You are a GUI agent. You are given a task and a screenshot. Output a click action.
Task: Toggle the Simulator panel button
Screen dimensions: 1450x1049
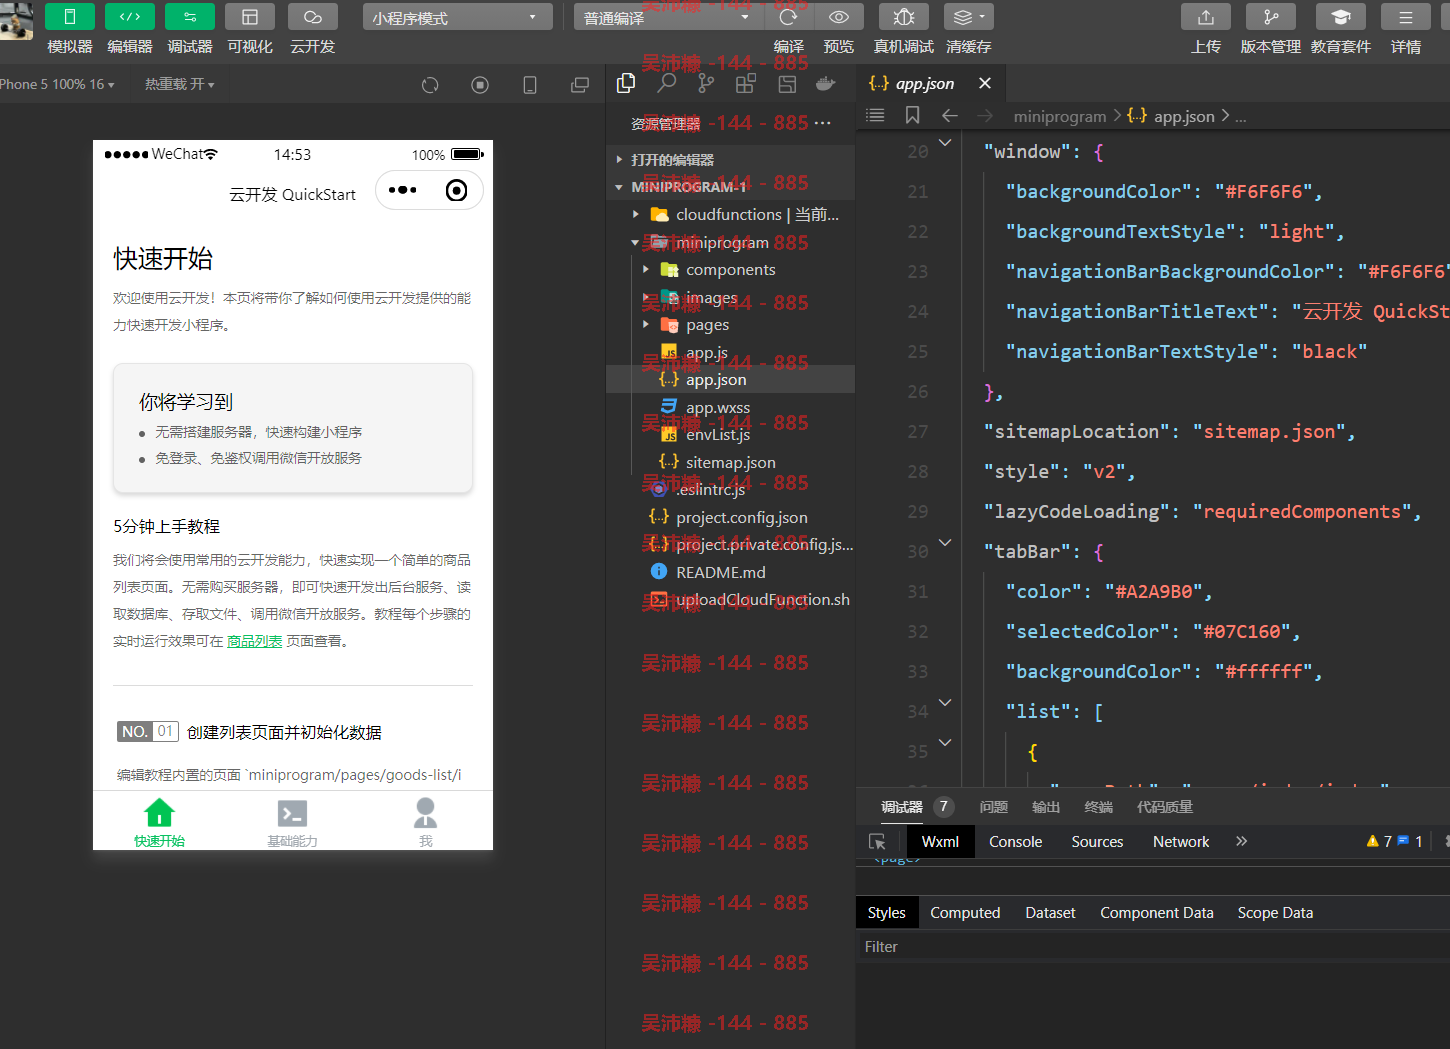click(70, 17)
